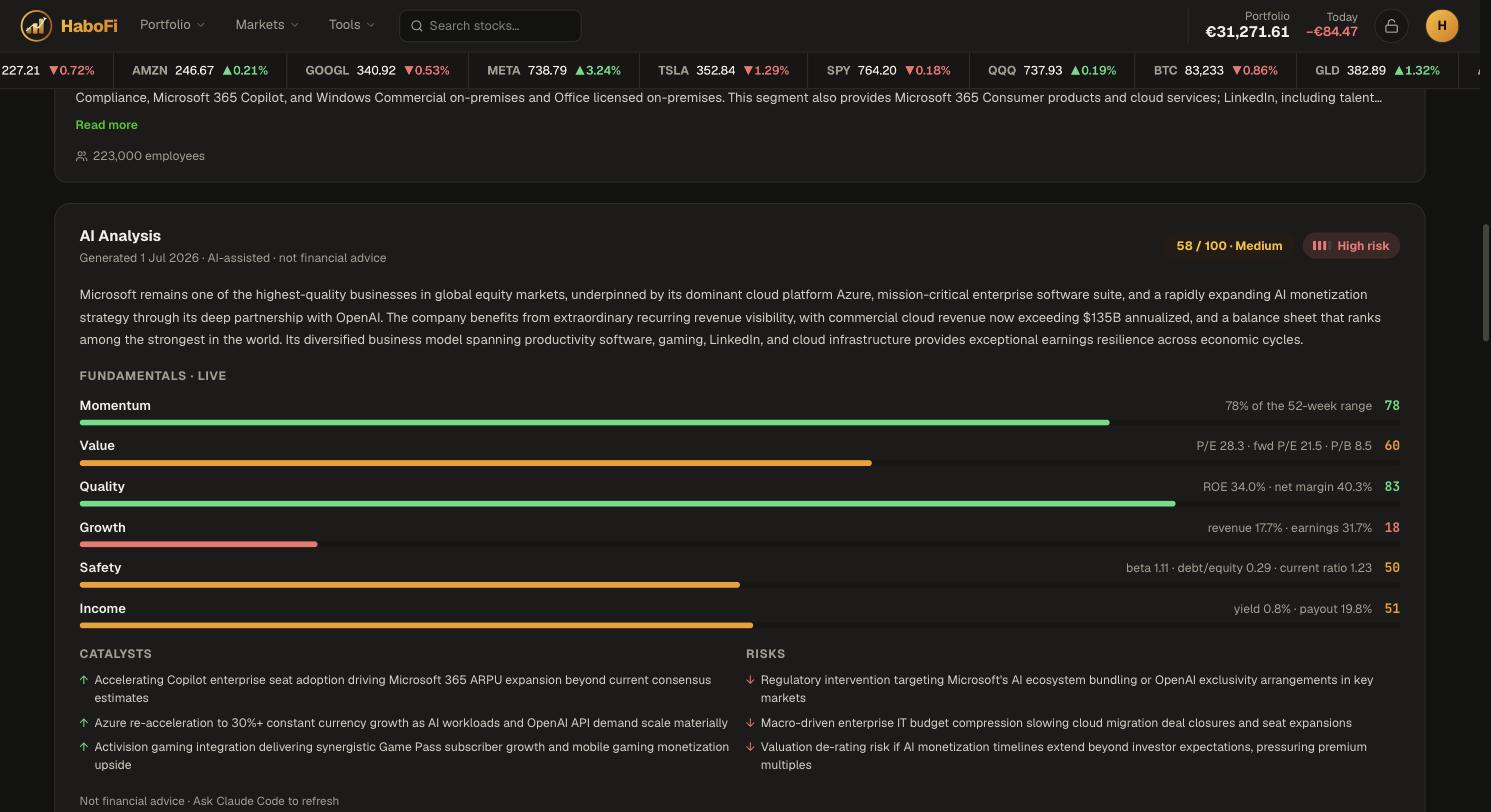This screenshot has width=1491, height=812.
Task: Open META in the ticker strip
Action: coord(554,71)
